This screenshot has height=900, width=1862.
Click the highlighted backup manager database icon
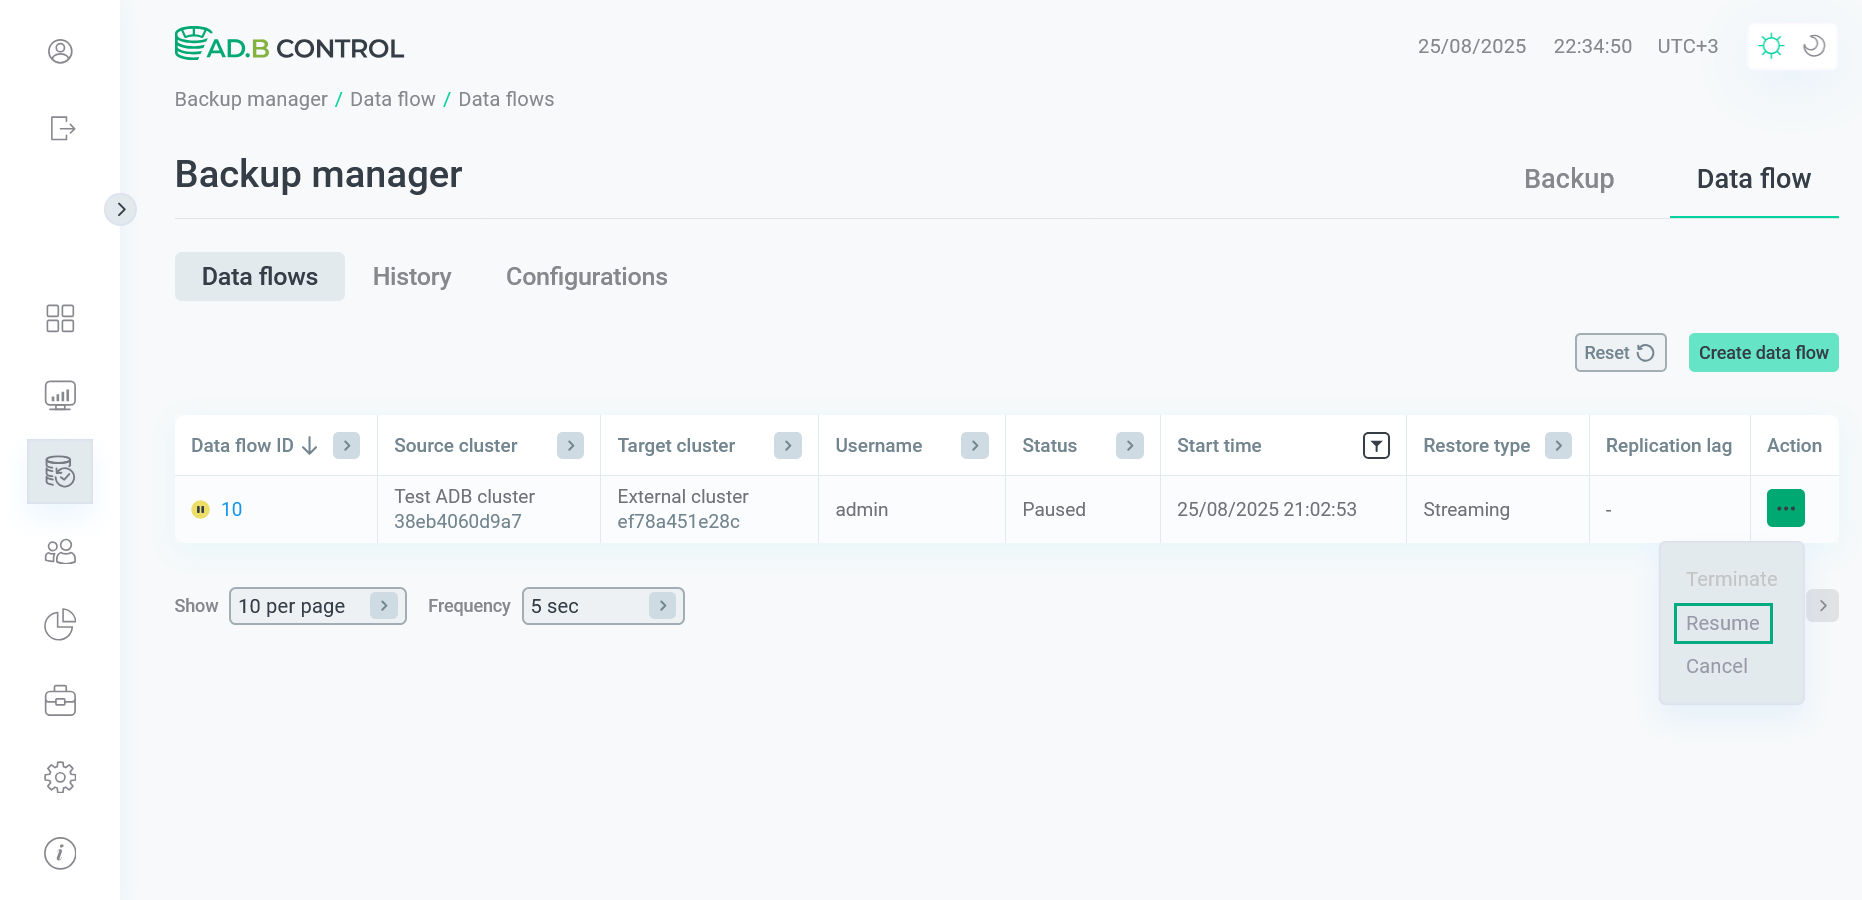[x=60, y=471]
